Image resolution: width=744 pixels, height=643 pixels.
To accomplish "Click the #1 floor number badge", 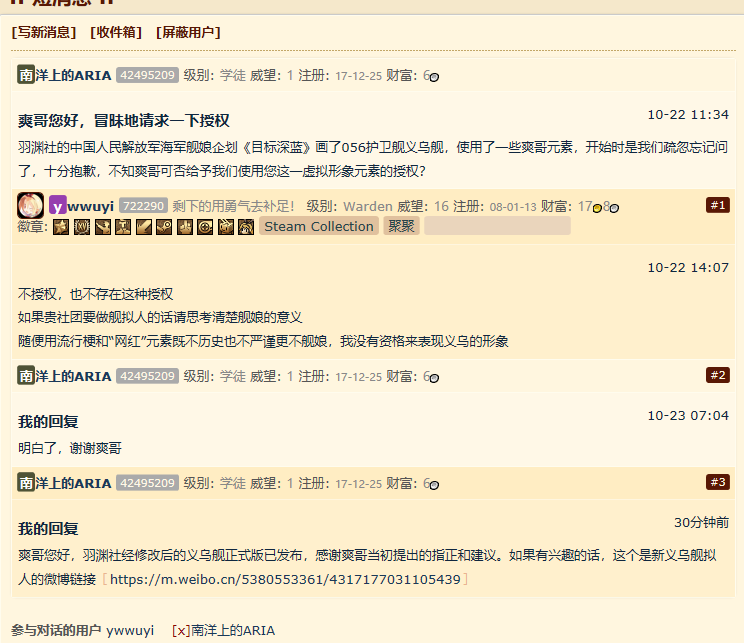I will point(717,205).
